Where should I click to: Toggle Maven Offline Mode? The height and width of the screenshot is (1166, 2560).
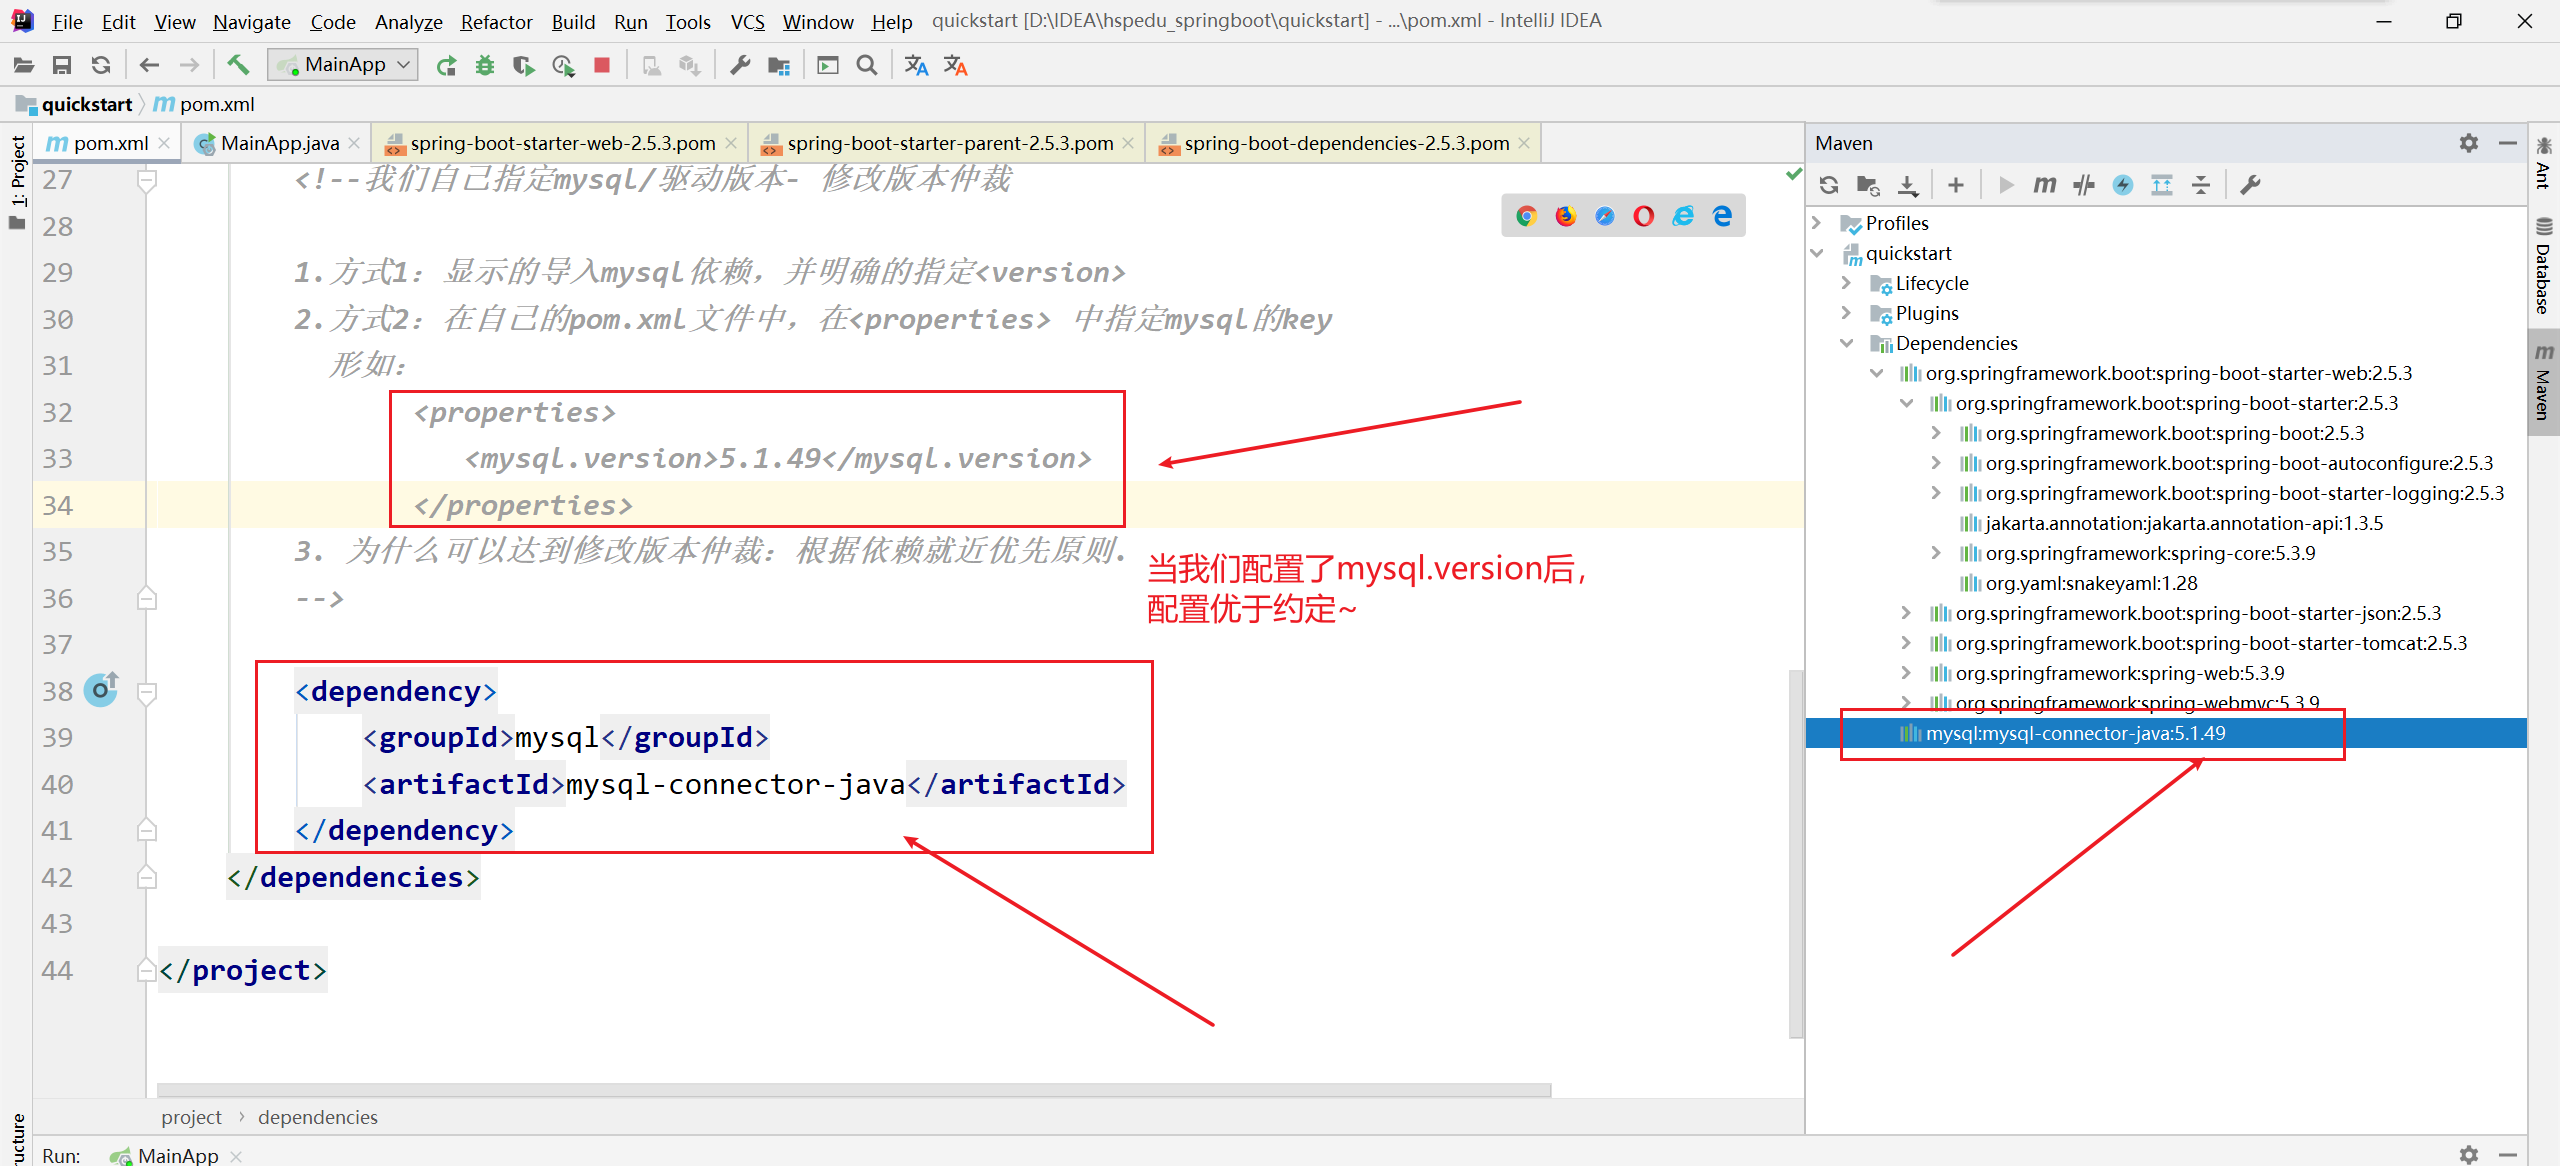pos(2084,185)
